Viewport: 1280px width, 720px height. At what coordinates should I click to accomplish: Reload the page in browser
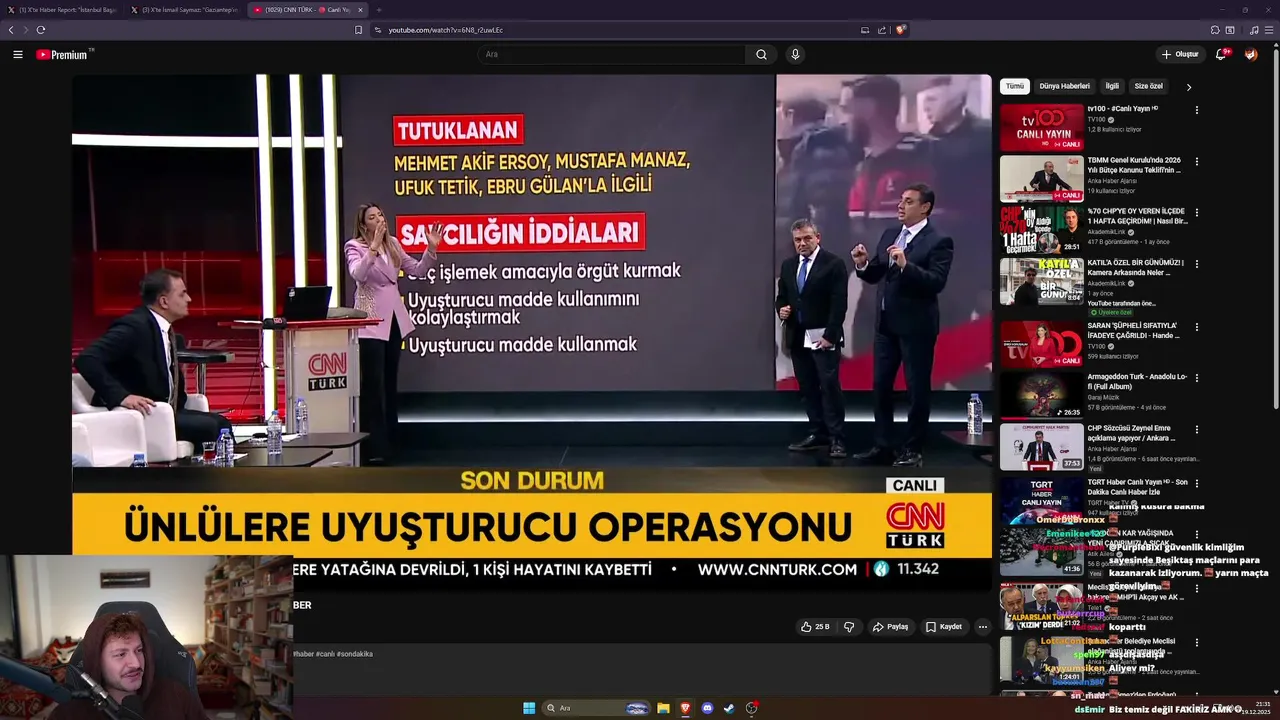pyautogui.click(x=41, y=30)
